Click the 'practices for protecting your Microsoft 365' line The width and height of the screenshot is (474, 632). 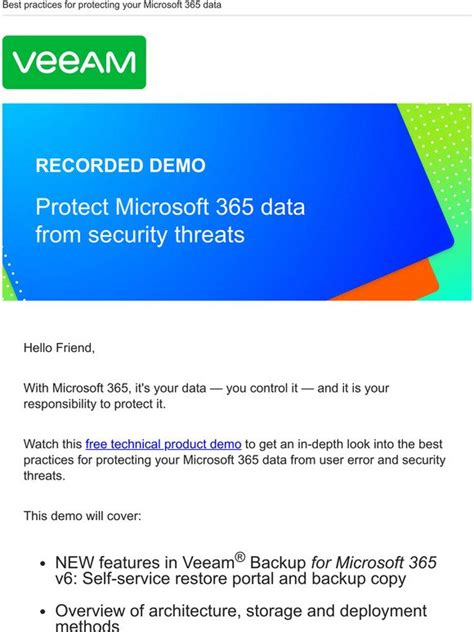pyautogui.click(x=235, y=460)
